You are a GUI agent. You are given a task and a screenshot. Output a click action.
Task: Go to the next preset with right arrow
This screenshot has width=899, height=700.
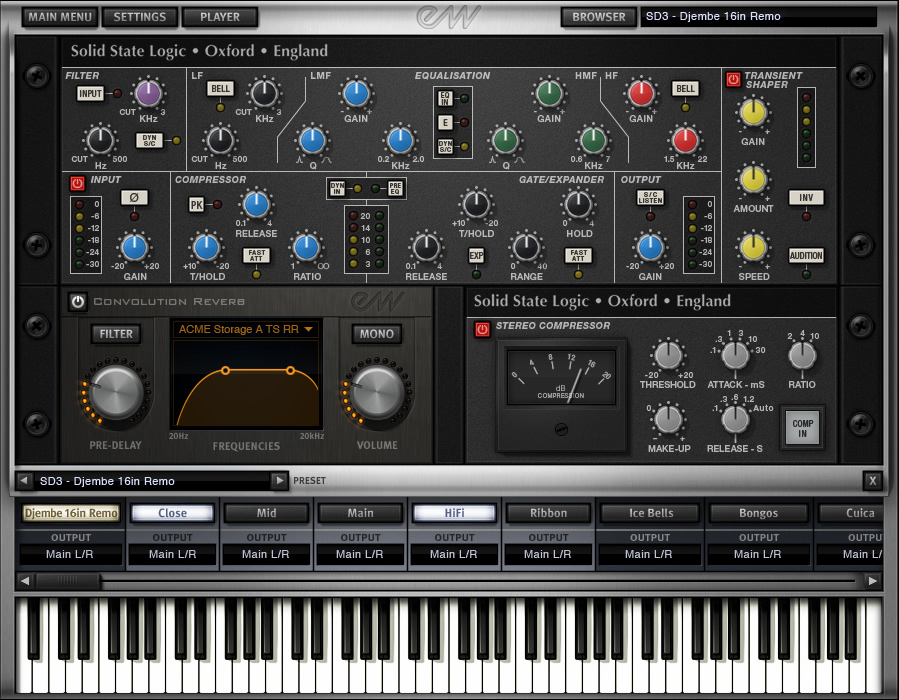[279, 480]
